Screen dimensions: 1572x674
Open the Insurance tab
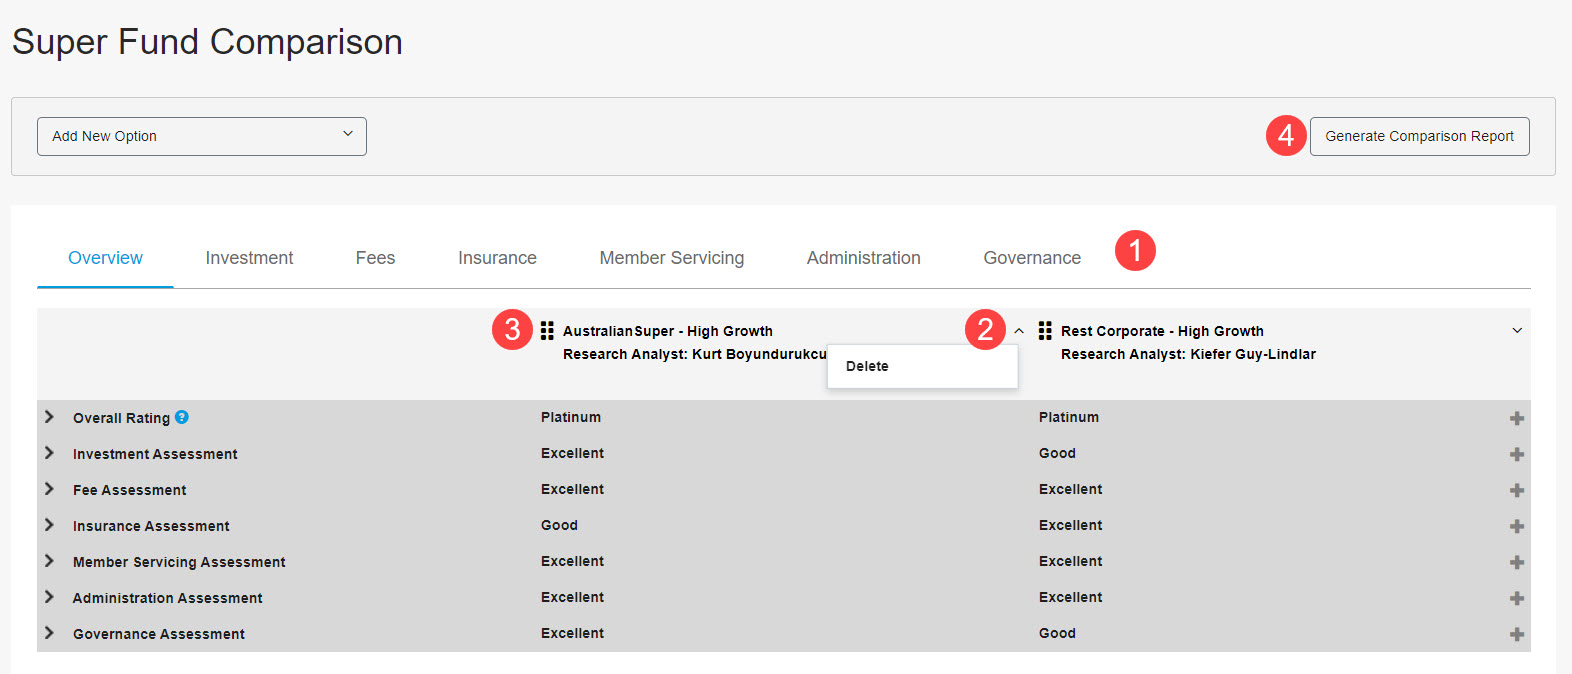point(497,258)
